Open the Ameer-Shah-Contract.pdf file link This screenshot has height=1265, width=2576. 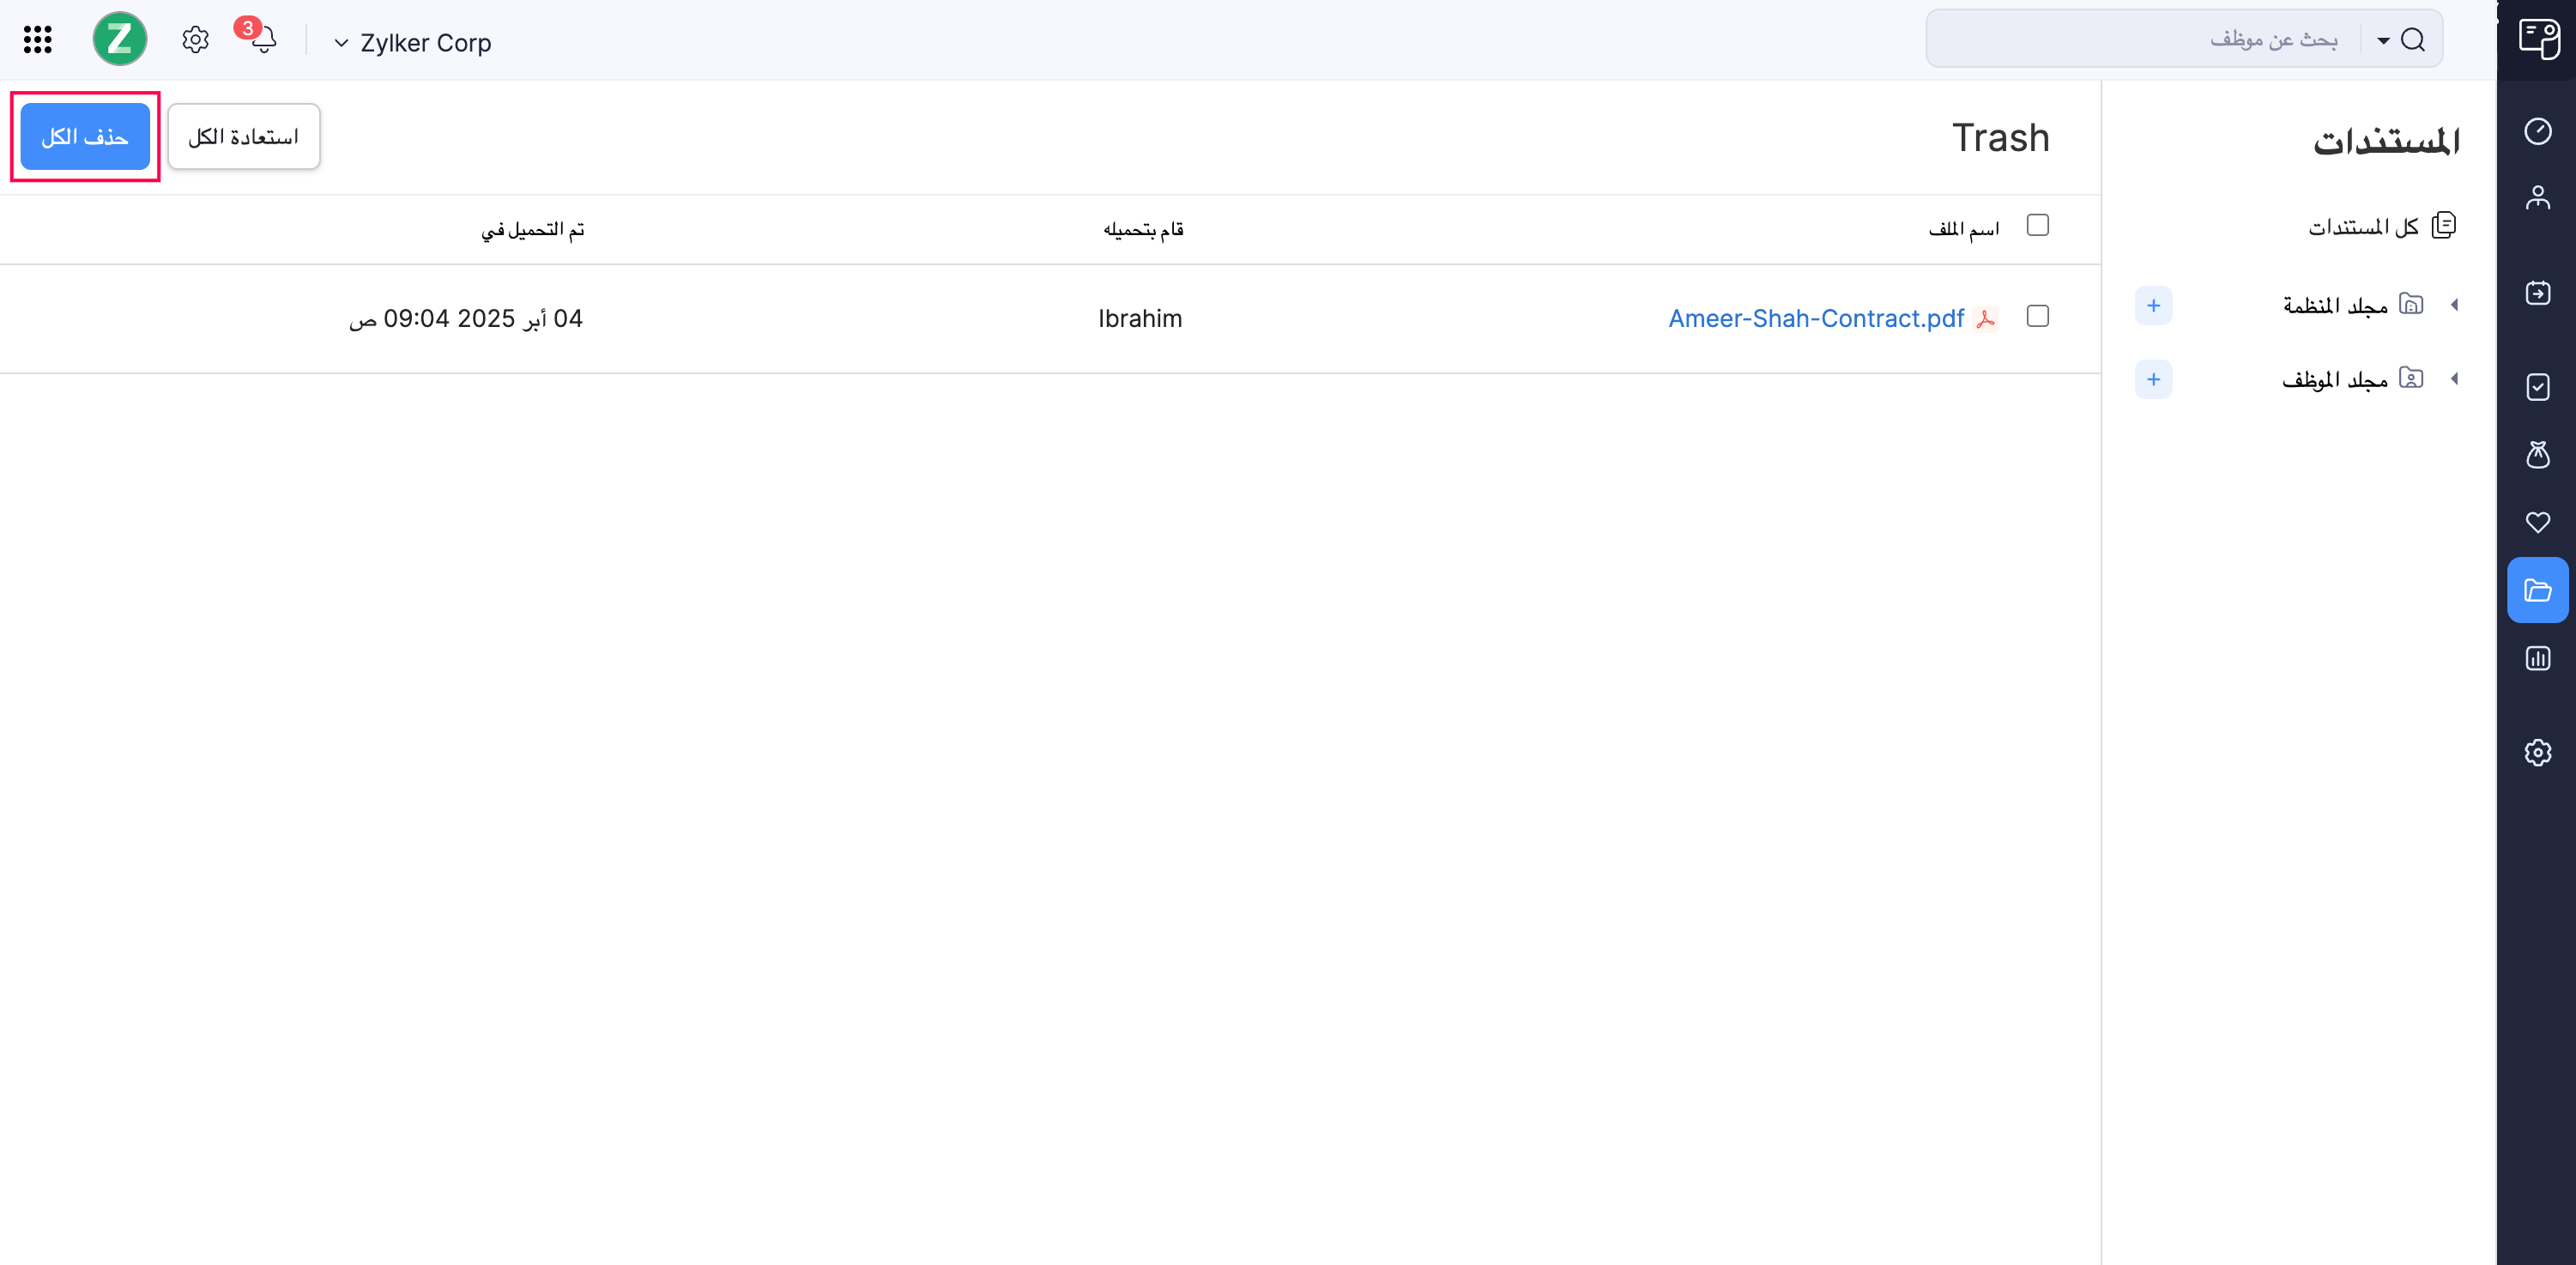tap(1815, 319)
